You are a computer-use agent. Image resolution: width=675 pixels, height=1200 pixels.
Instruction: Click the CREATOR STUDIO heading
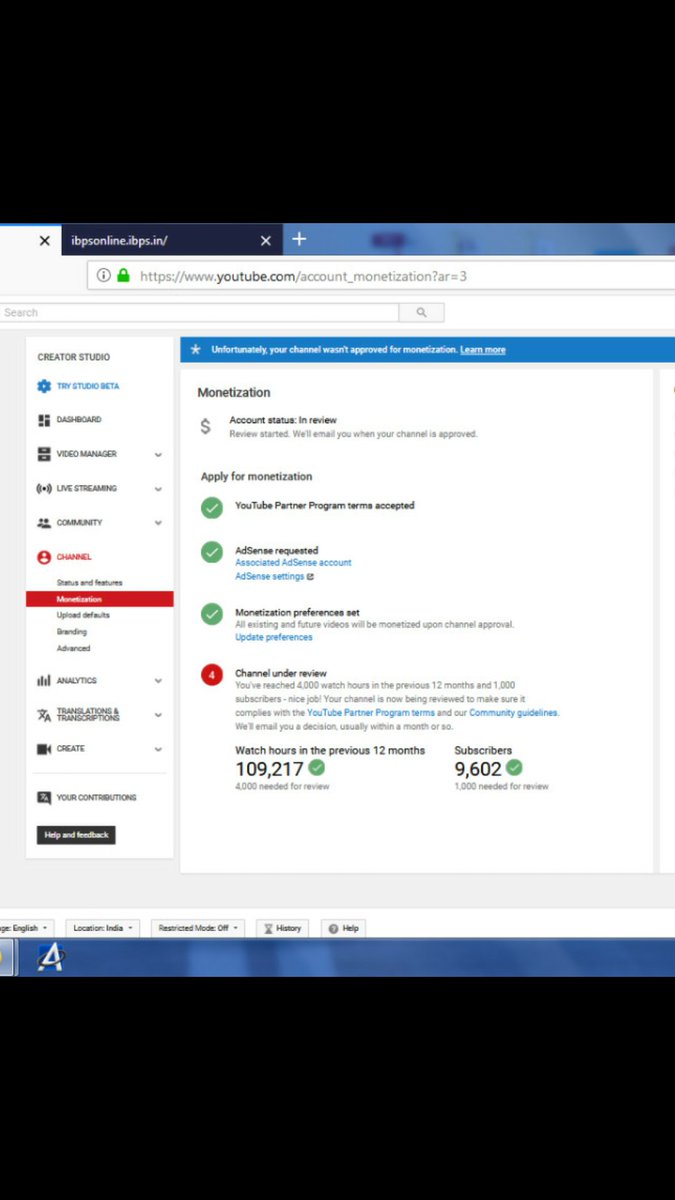(74, 357)
